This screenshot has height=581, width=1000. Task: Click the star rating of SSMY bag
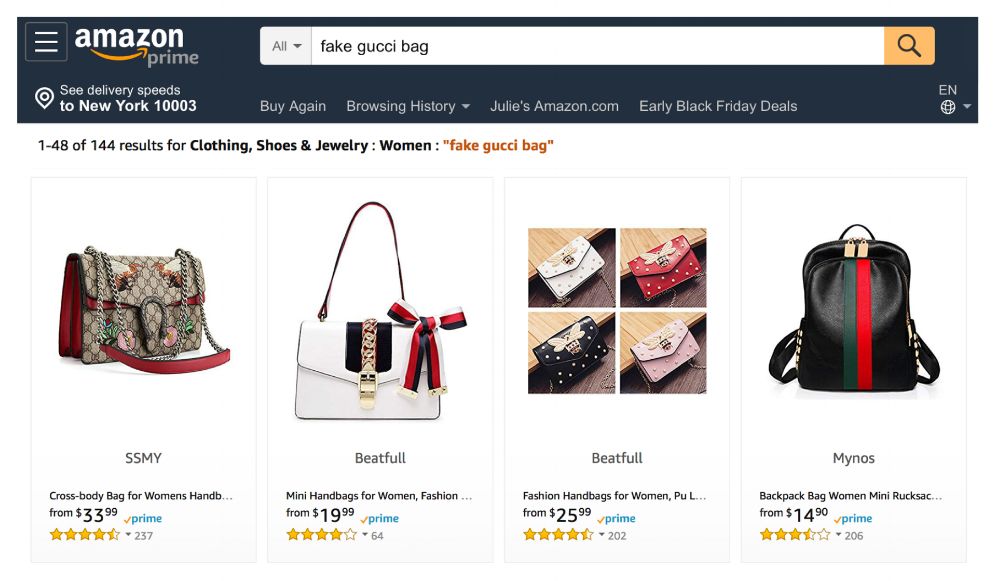[x=84, y=535]
